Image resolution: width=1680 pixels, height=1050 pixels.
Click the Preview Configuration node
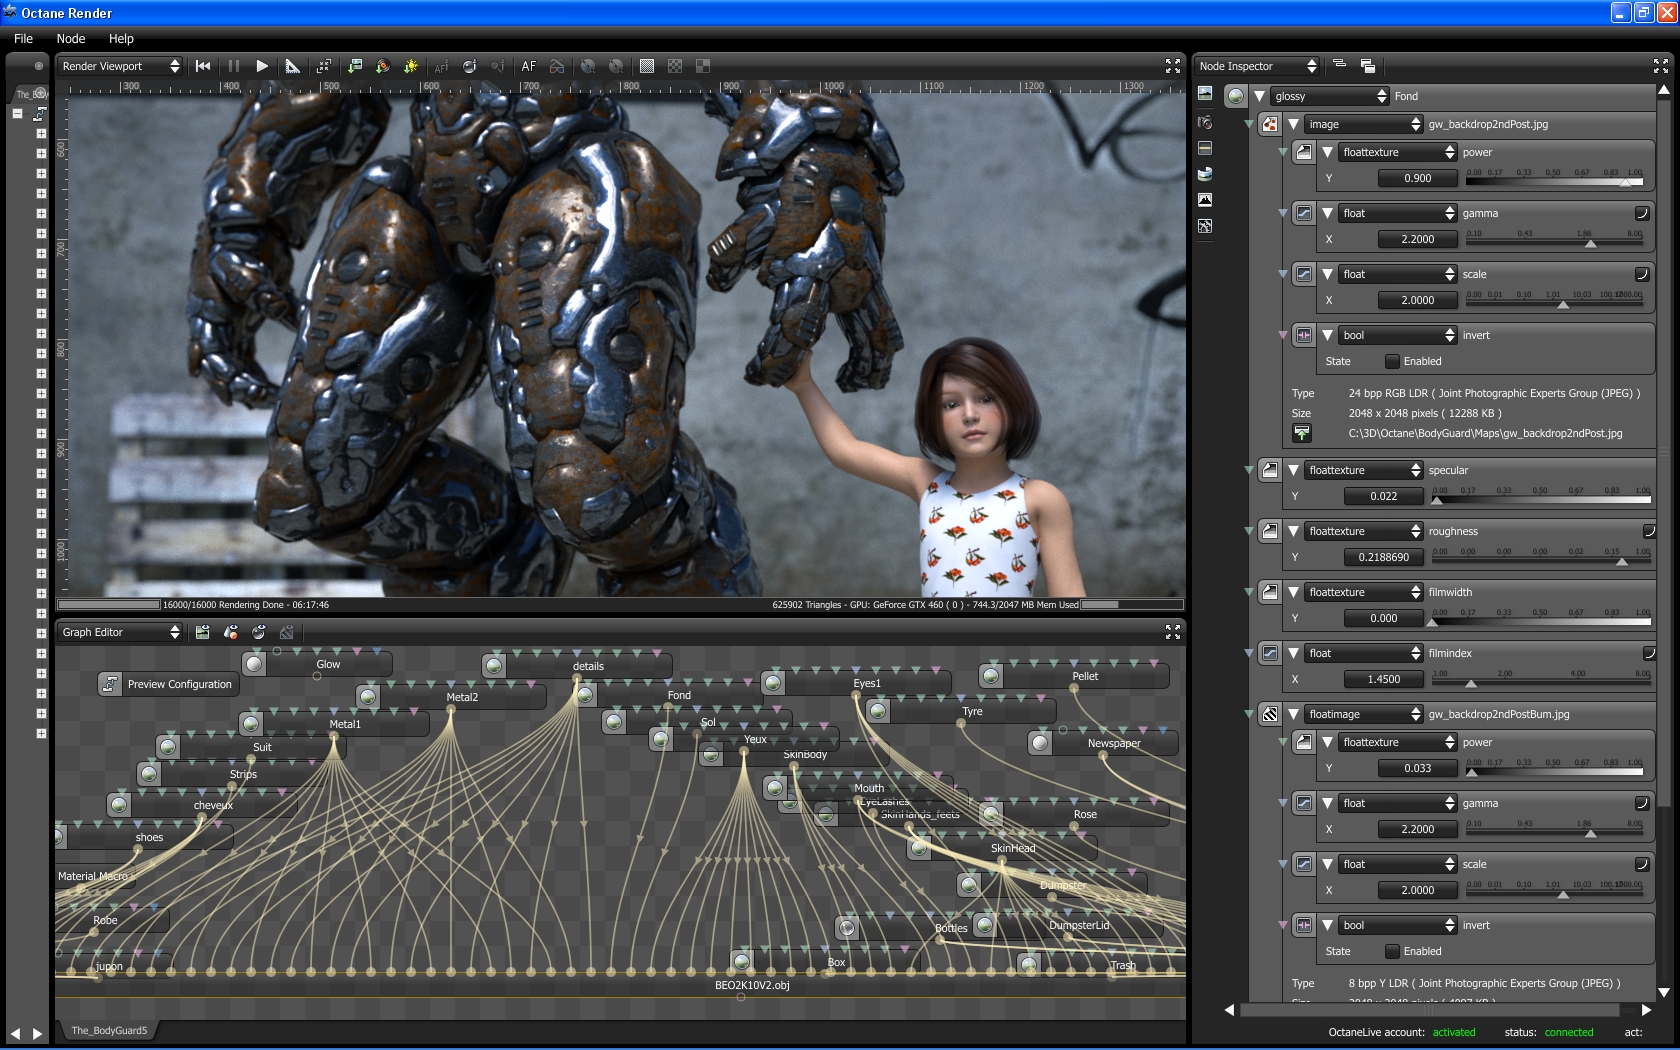tap(178, 684)
